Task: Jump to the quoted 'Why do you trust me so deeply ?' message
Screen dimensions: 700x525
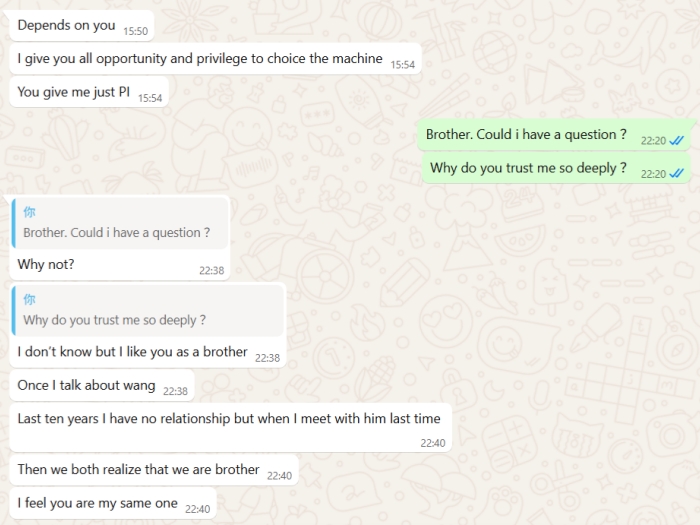Action: [148, 311]
